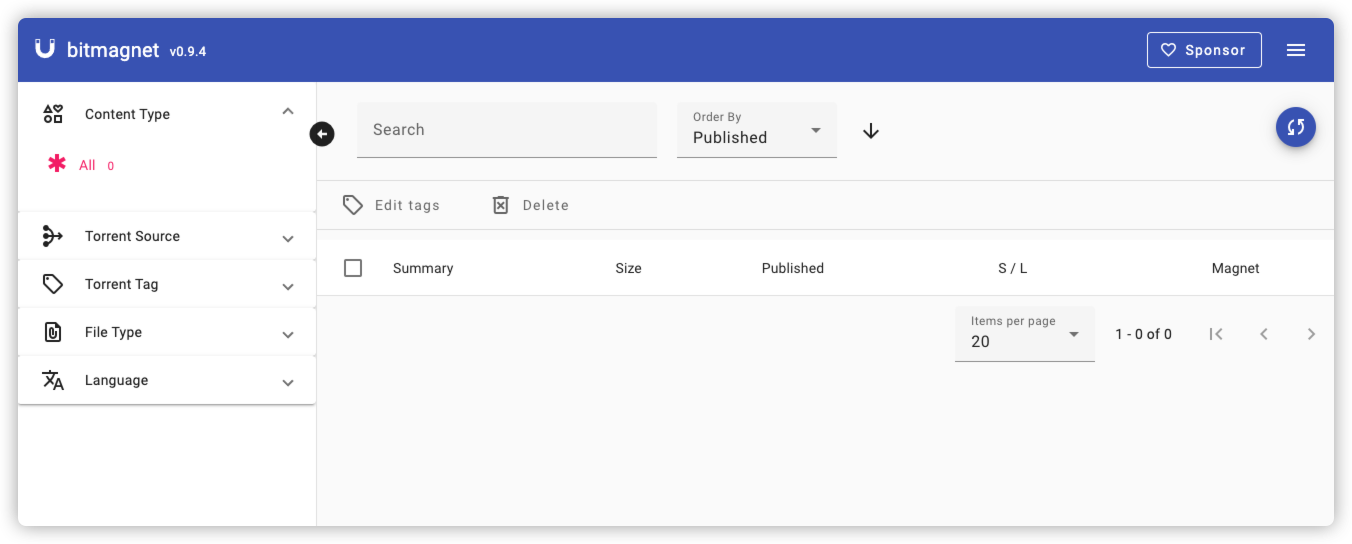The height and width of the screenshot is (544, 1352).
Task: Go to next page arrow
Action: click(1311, 334)
